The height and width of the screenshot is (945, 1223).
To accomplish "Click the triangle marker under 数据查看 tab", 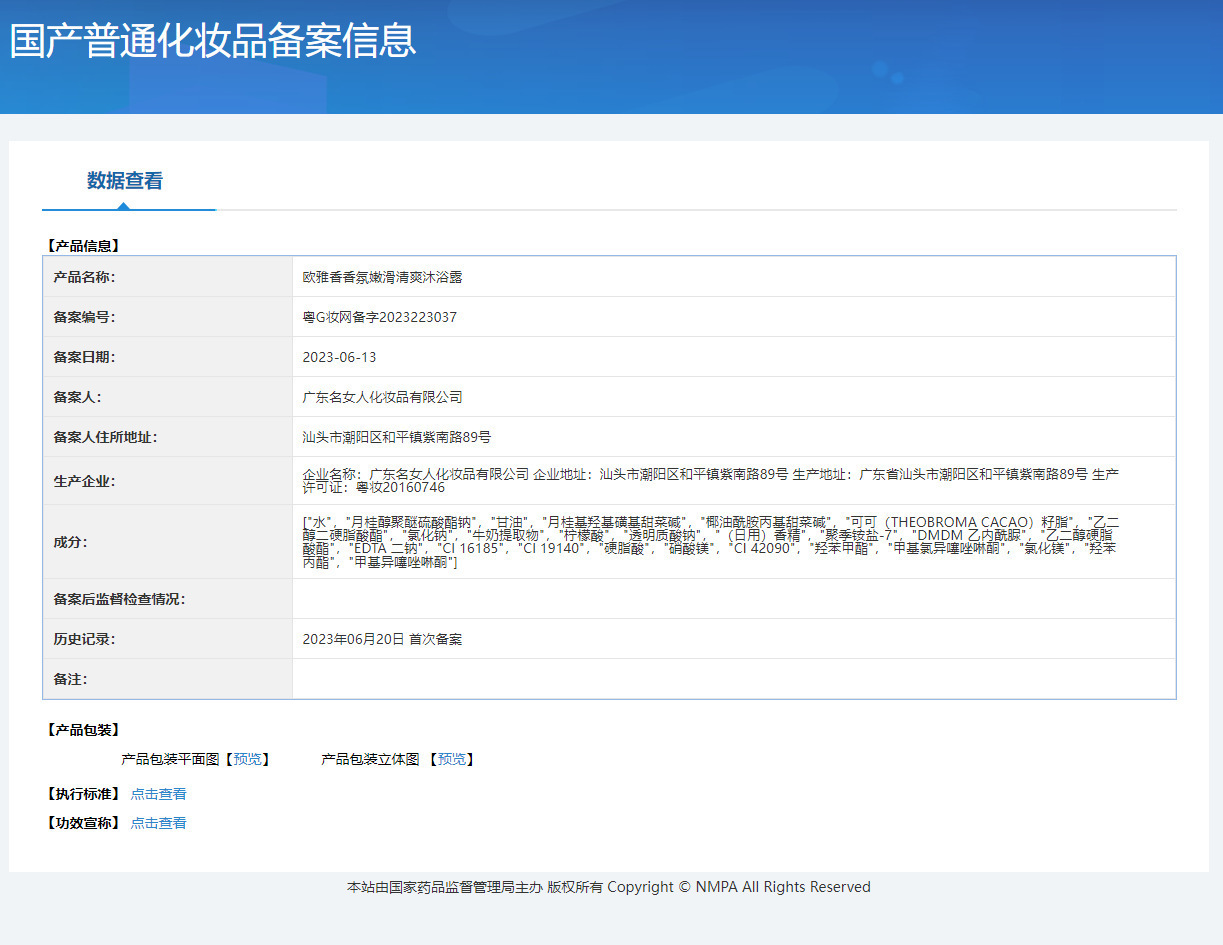I will coord(123,206).
